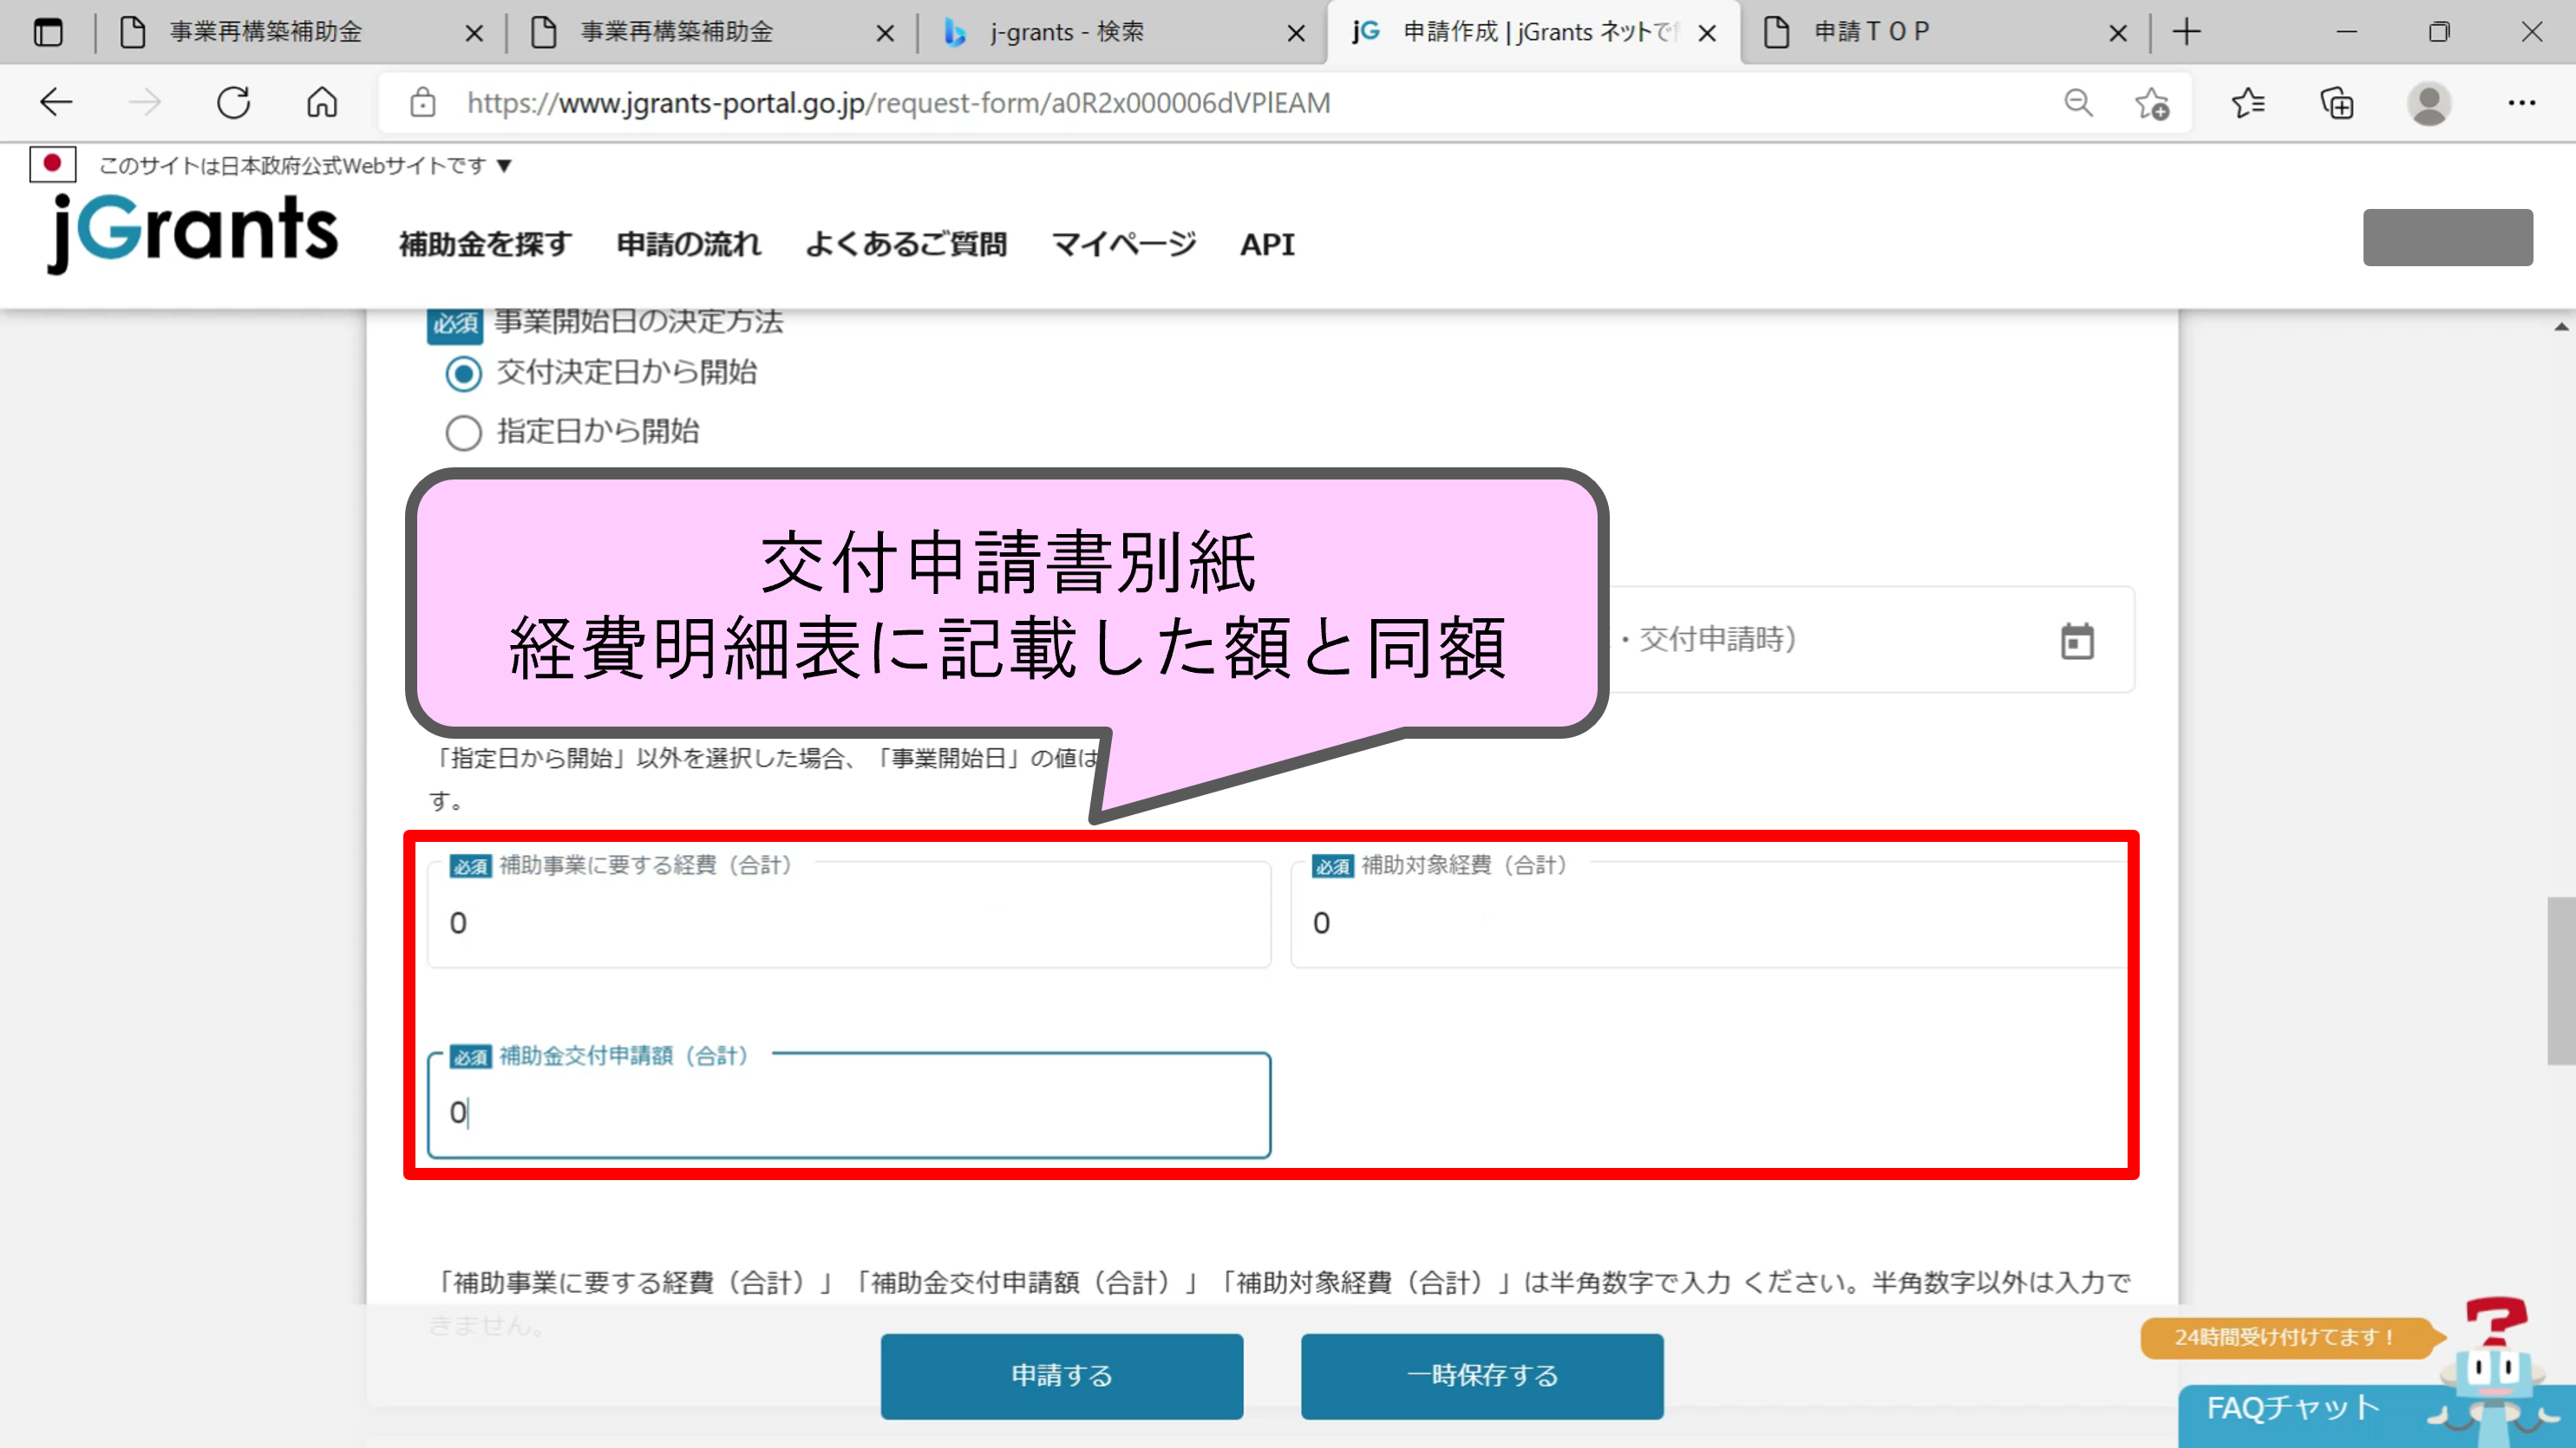Reload the current page
Screen dimensions: 2576x1448
234,102
